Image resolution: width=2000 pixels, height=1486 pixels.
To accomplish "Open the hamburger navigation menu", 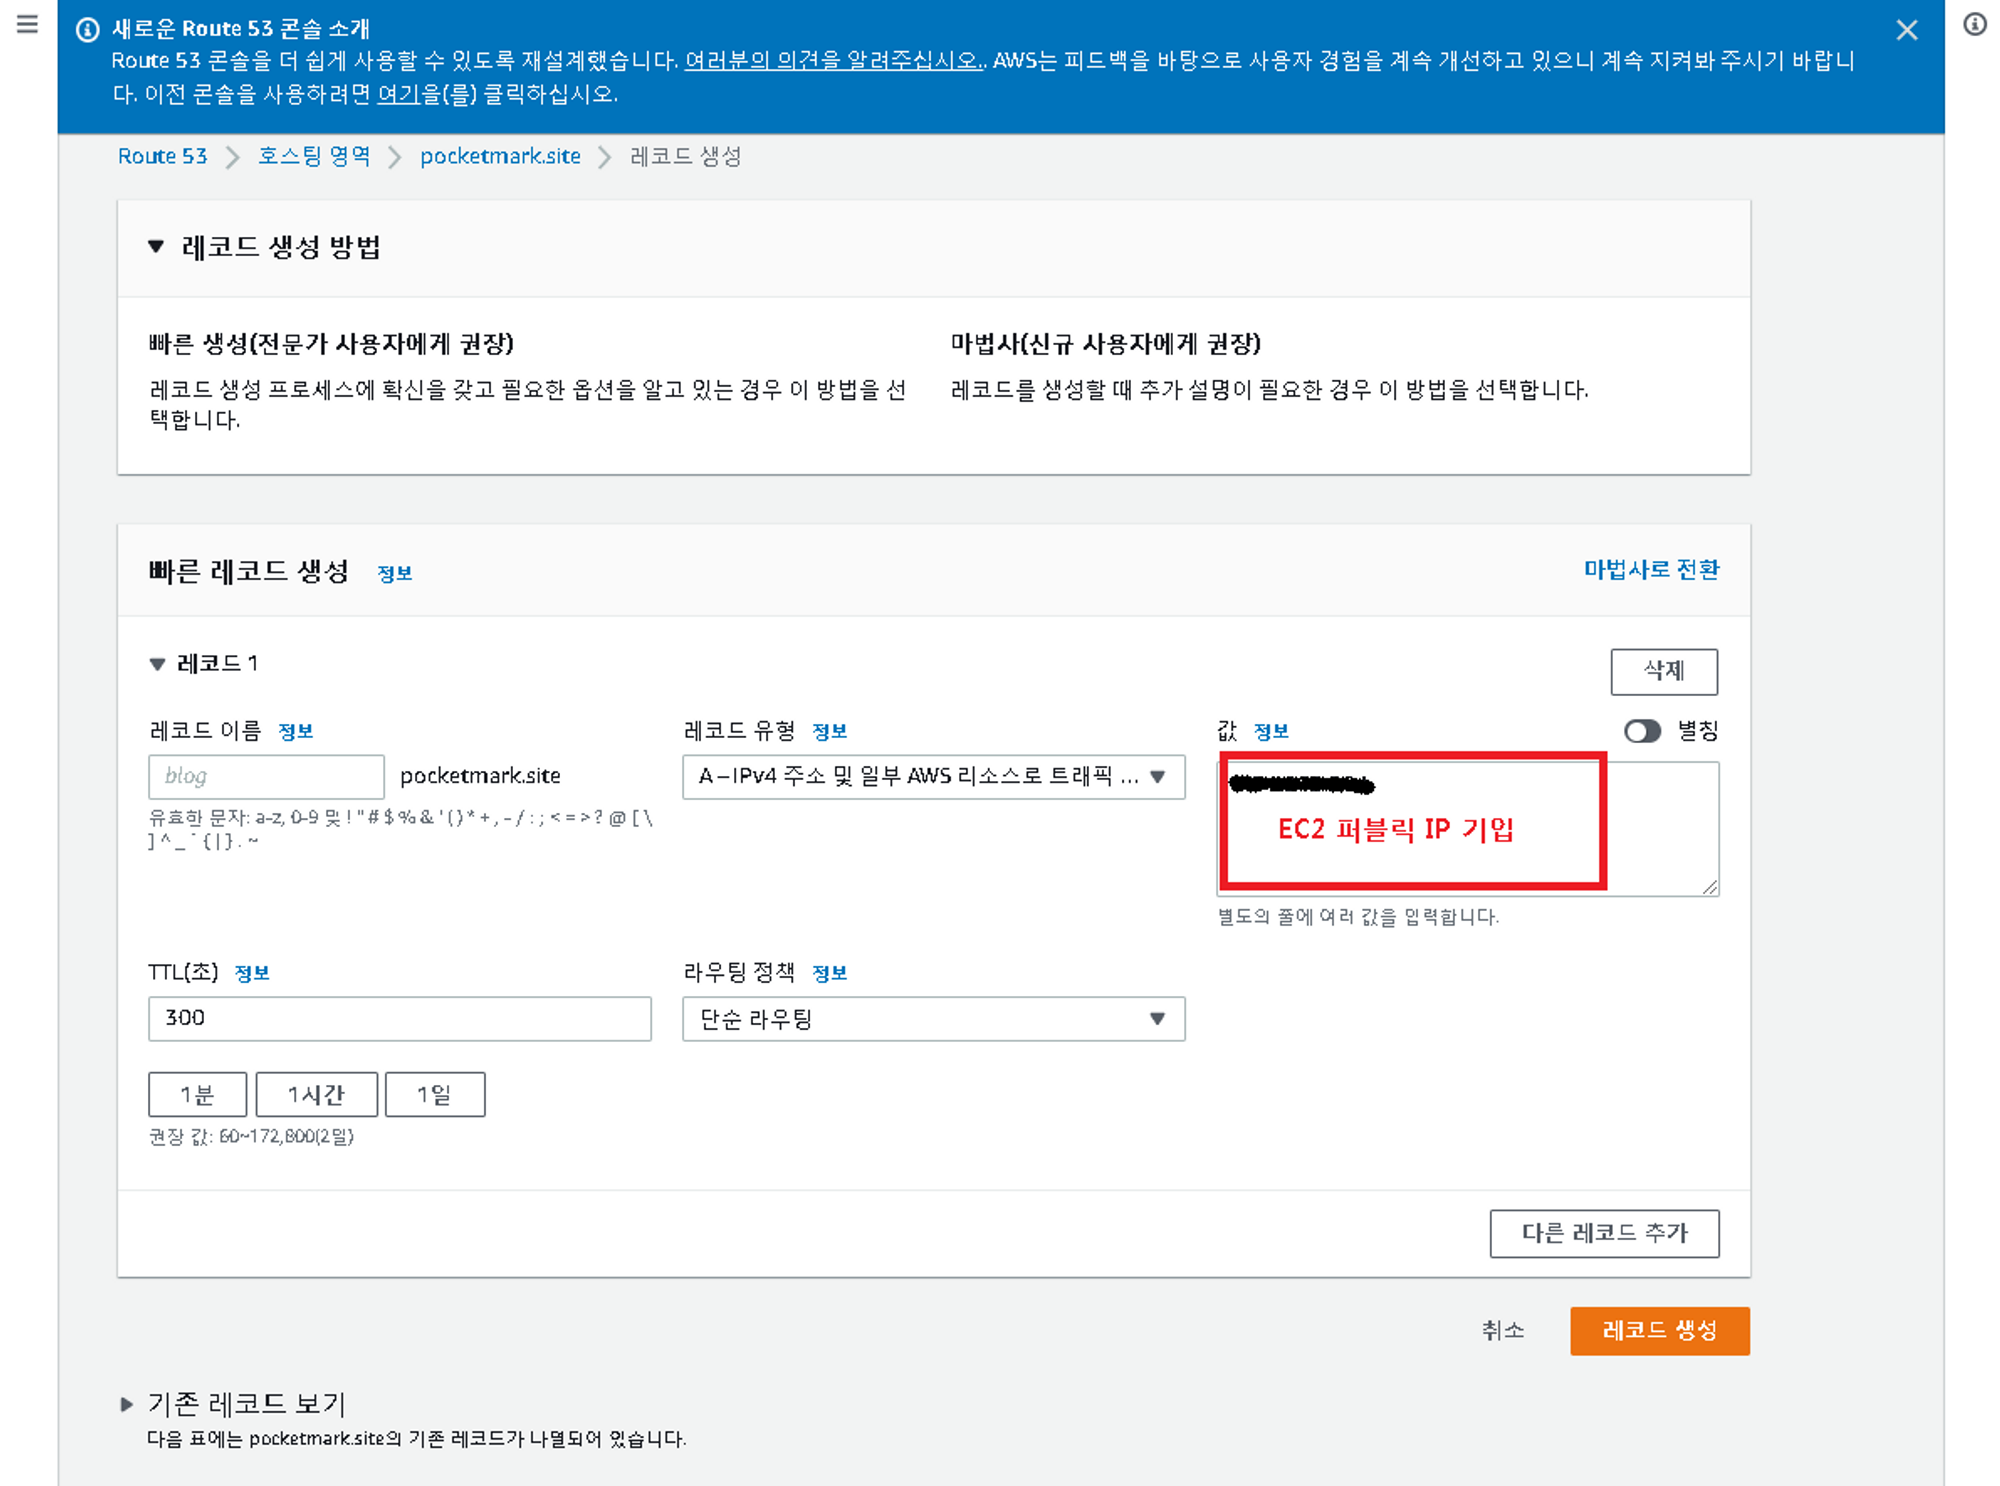I will pos(27,24).
